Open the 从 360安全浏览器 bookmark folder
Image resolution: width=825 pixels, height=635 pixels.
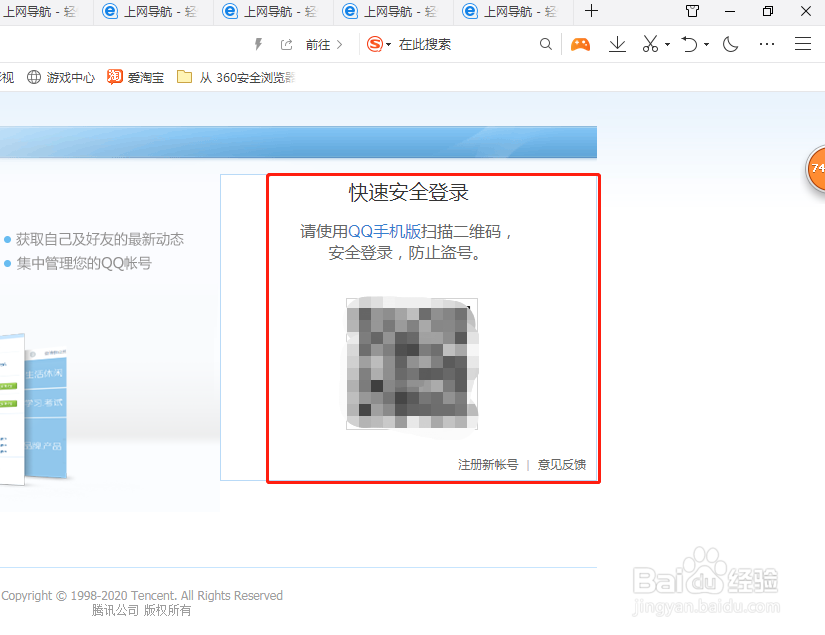point(236,77)
